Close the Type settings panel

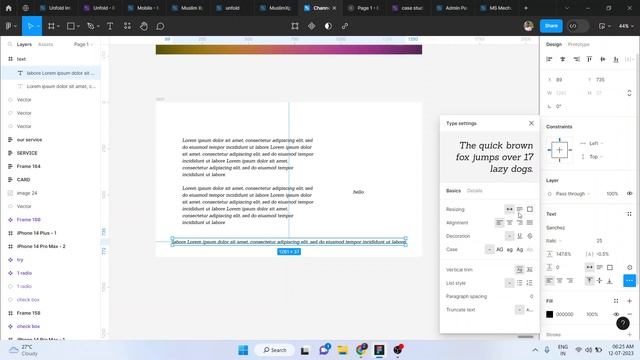pyautogui.click(x=531, y=123)
